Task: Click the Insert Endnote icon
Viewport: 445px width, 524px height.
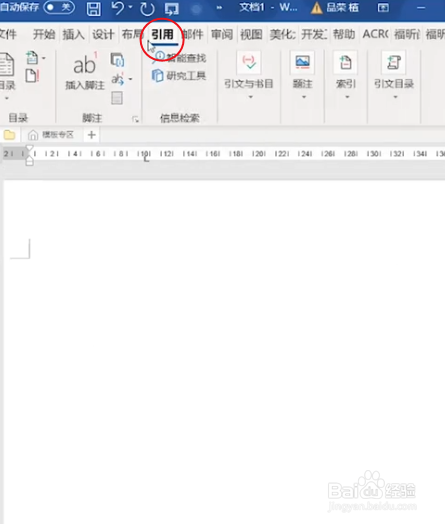Action: pyautogui.click(x=117, y=60)
